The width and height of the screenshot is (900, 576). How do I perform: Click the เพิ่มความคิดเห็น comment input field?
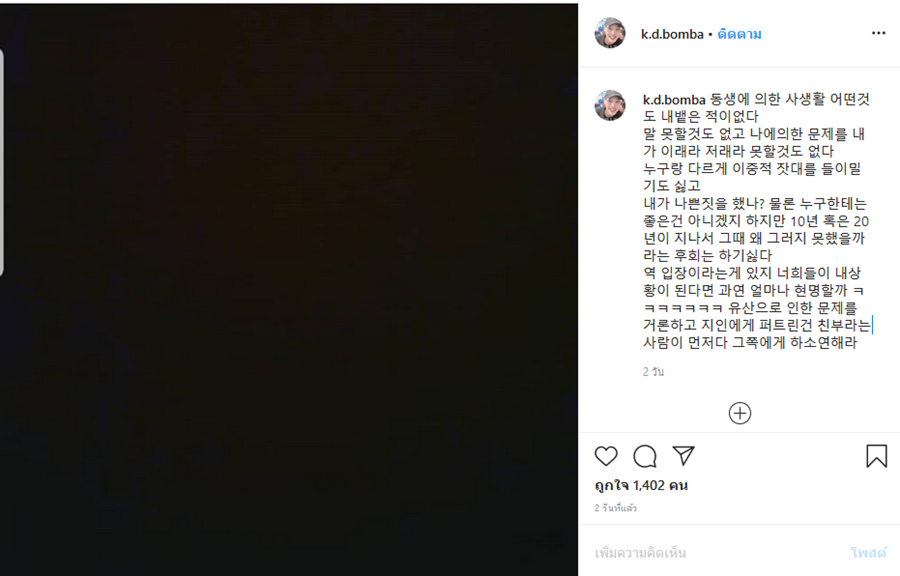(717, 553)
